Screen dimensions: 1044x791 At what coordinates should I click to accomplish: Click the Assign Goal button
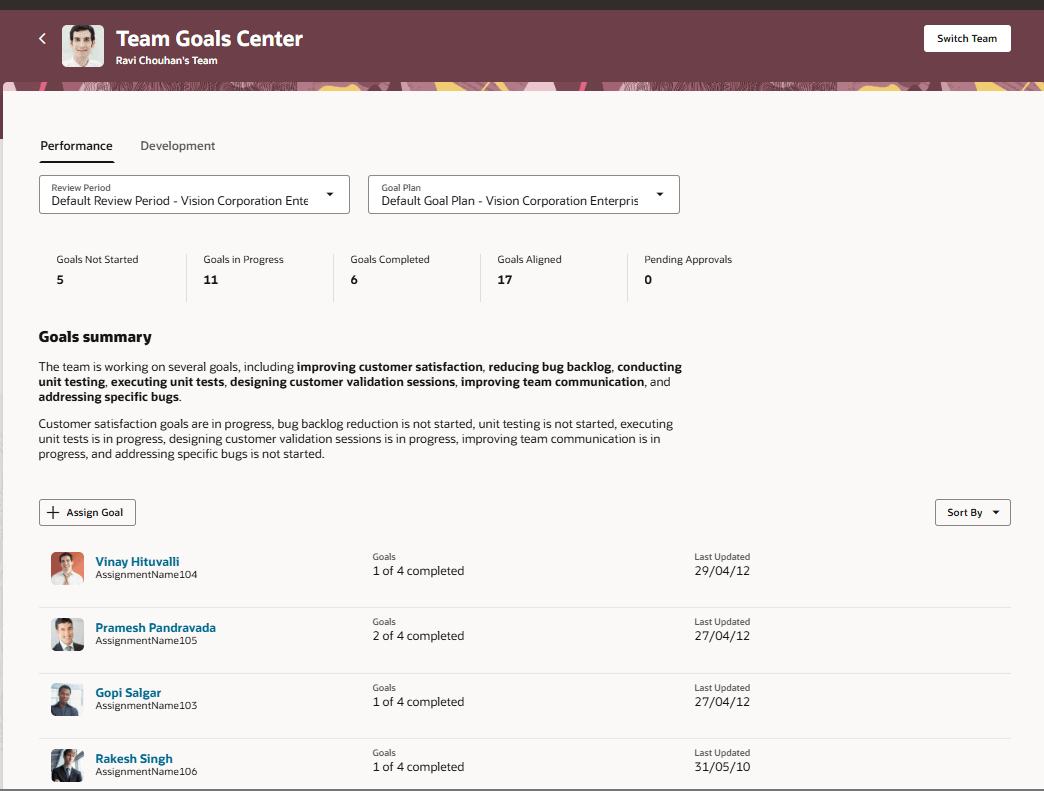tap(87, 512)
